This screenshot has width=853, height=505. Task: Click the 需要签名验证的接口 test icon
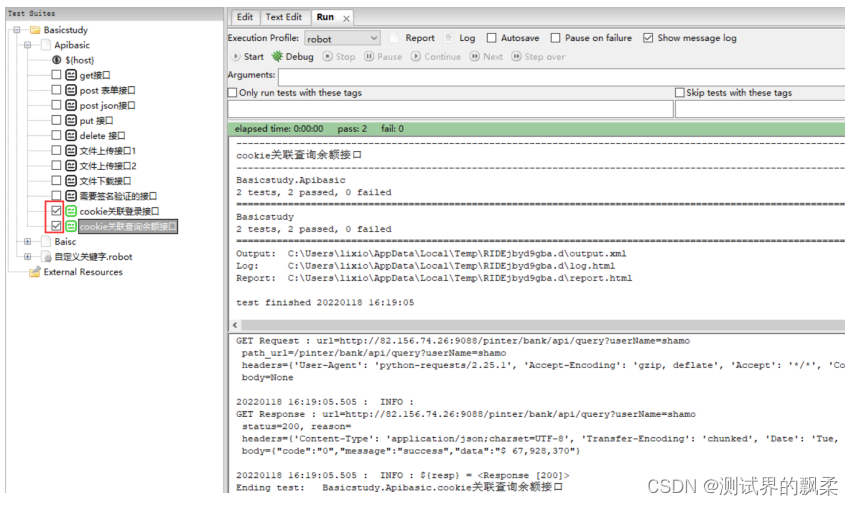(71, 195)
